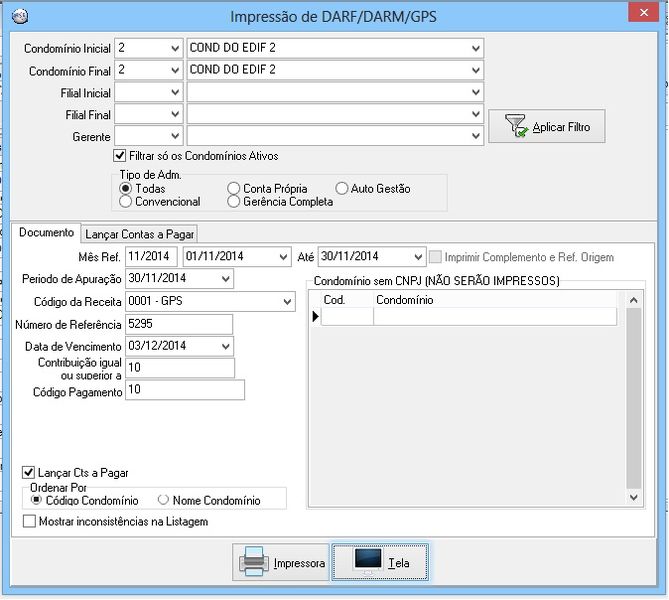Click the empty Condomínio cell in grid
669x600 pixels.
tap(495, 317)
